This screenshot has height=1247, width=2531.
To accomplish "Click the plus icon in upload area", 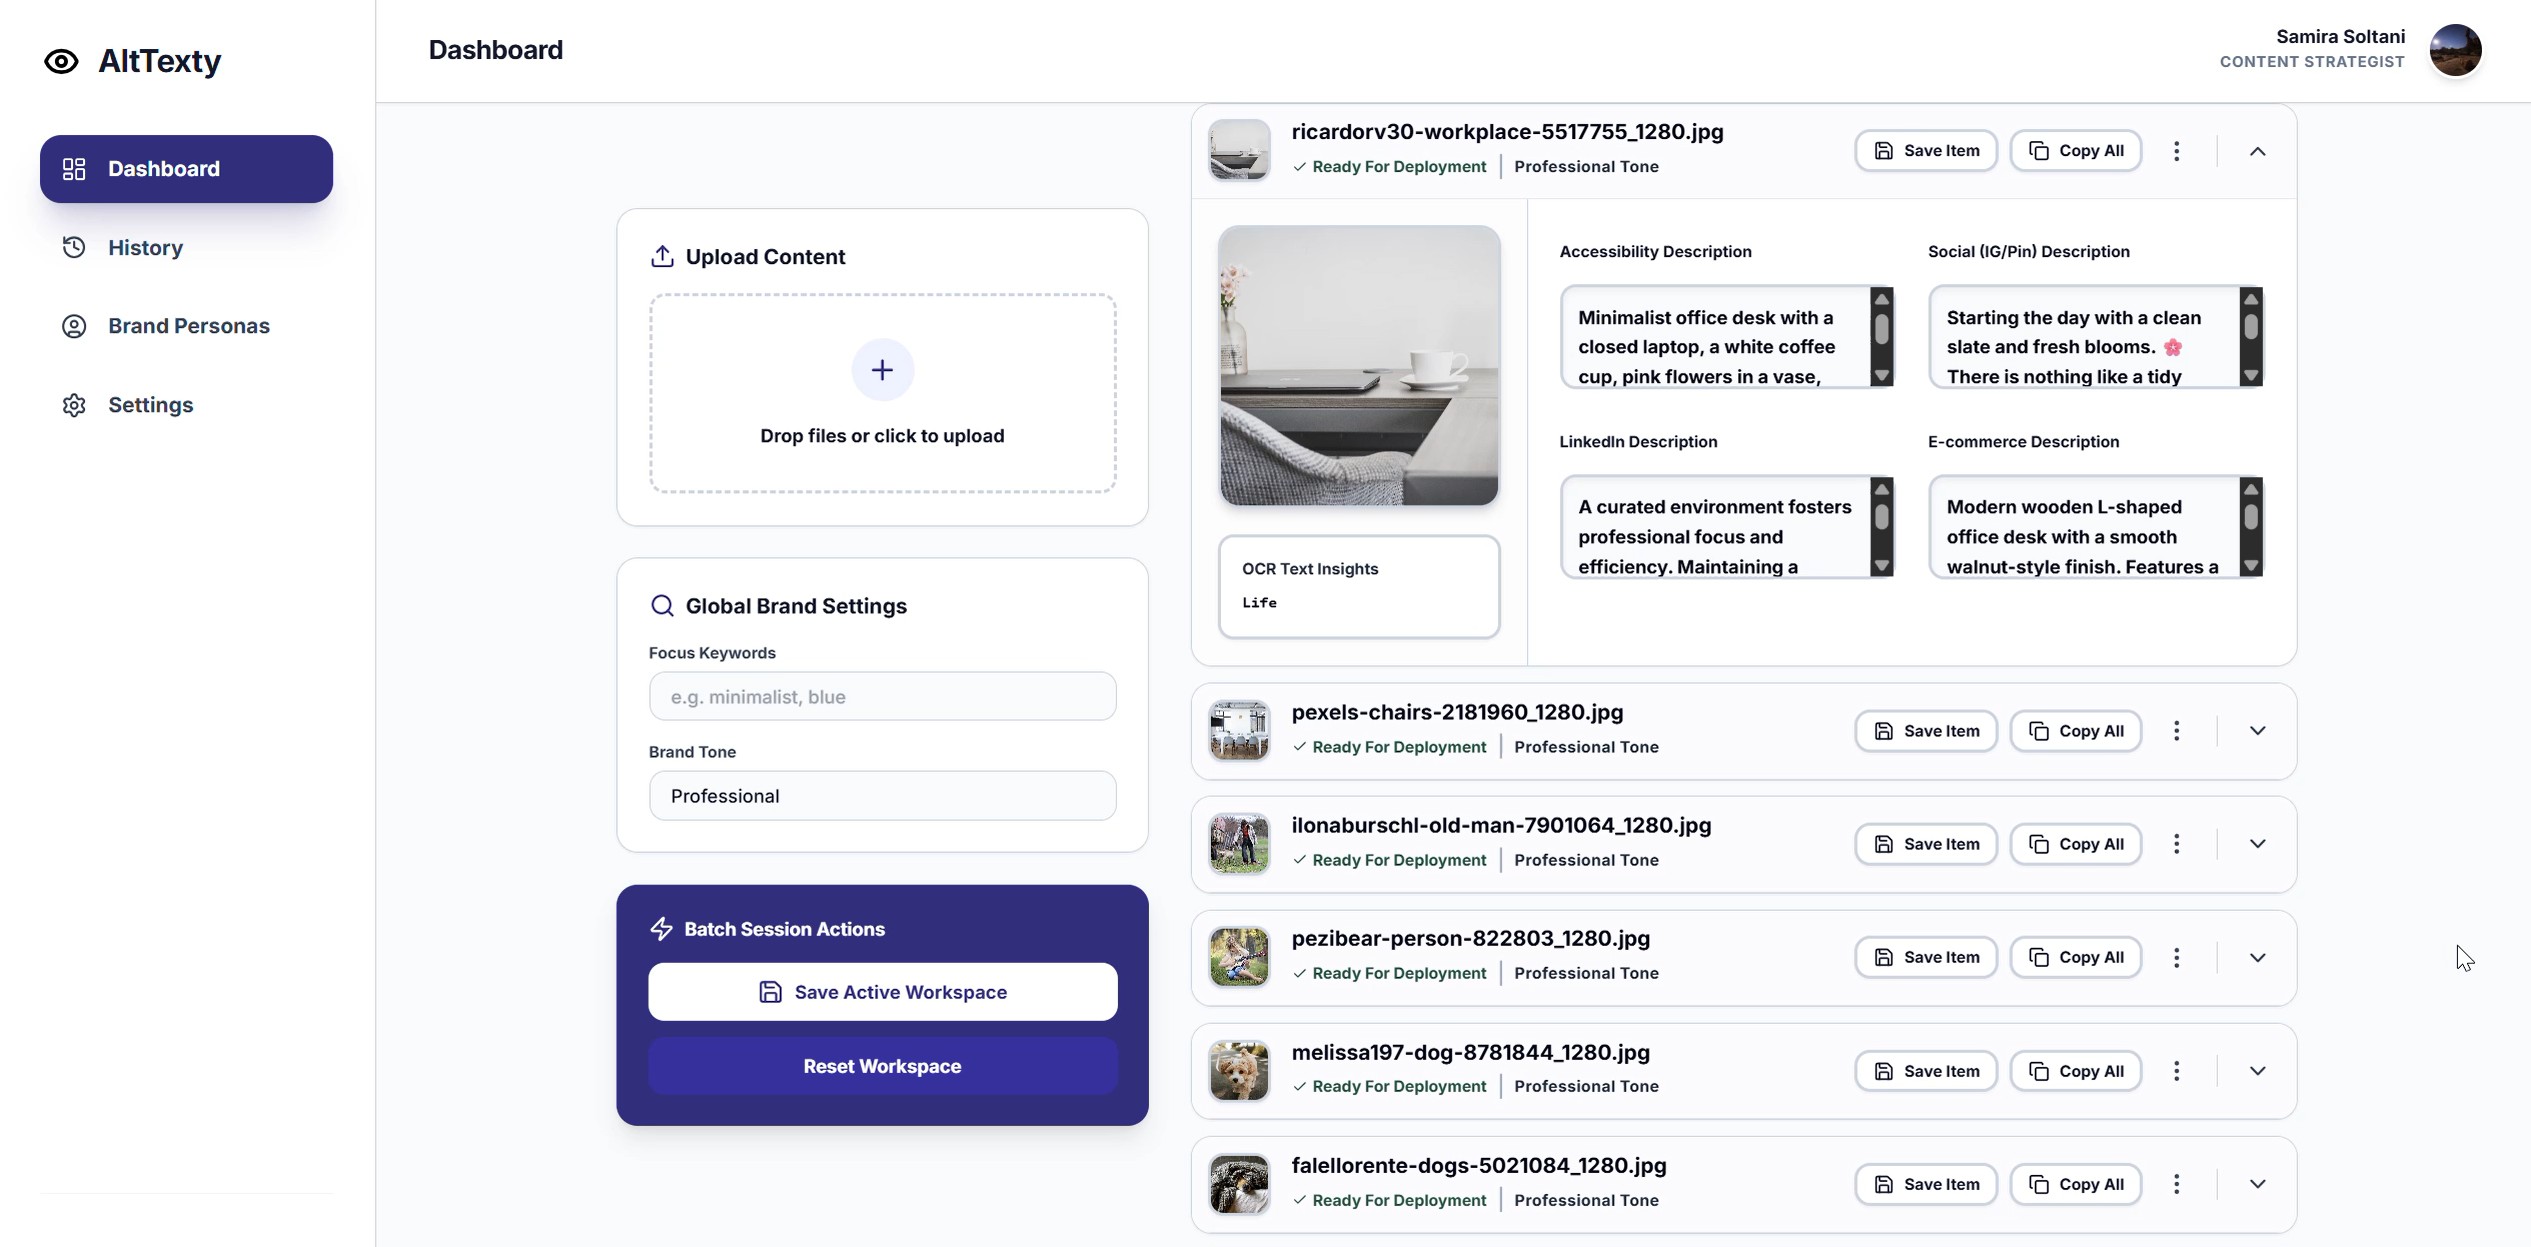I will (882, 370).
